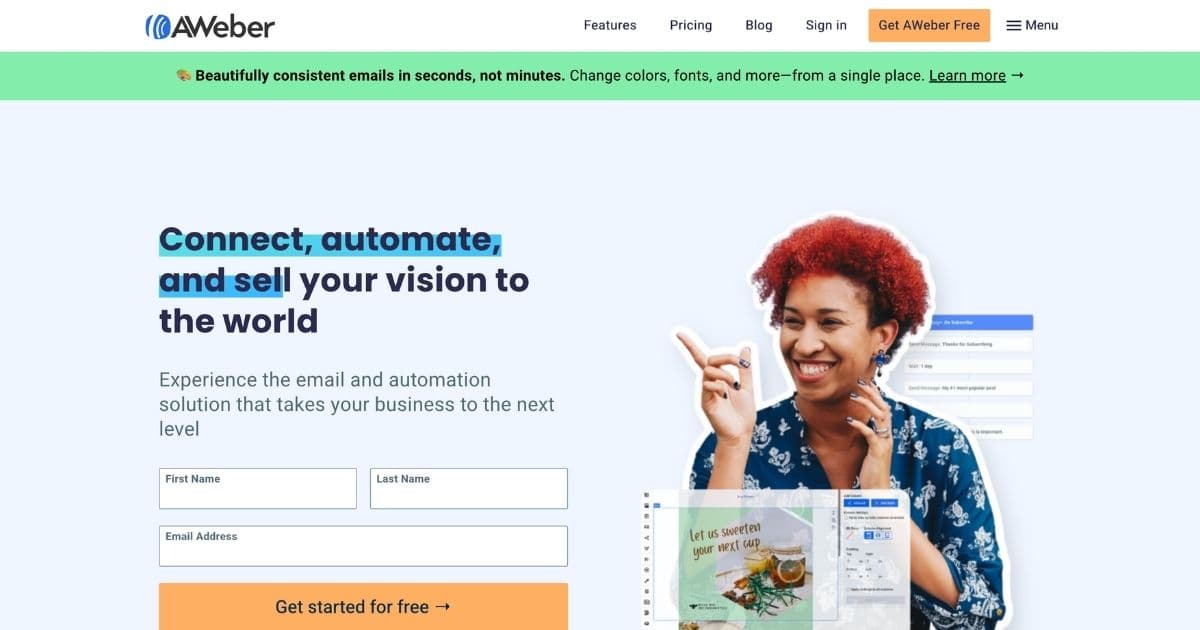The height and width of the screenshot is (630, 1200).
Task: Click the blue On Subscribe workflow bar
Action: click(x=980, y=323)
